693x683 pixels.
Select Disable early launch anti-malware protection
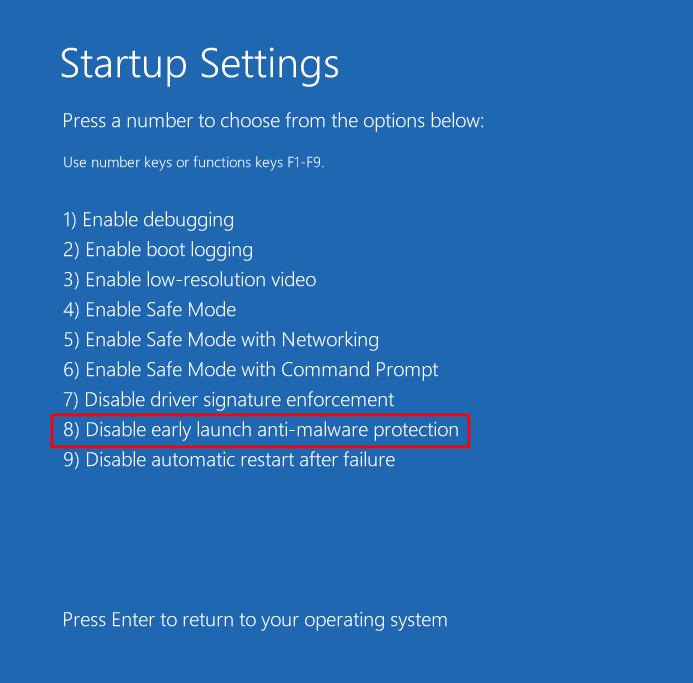260,431
